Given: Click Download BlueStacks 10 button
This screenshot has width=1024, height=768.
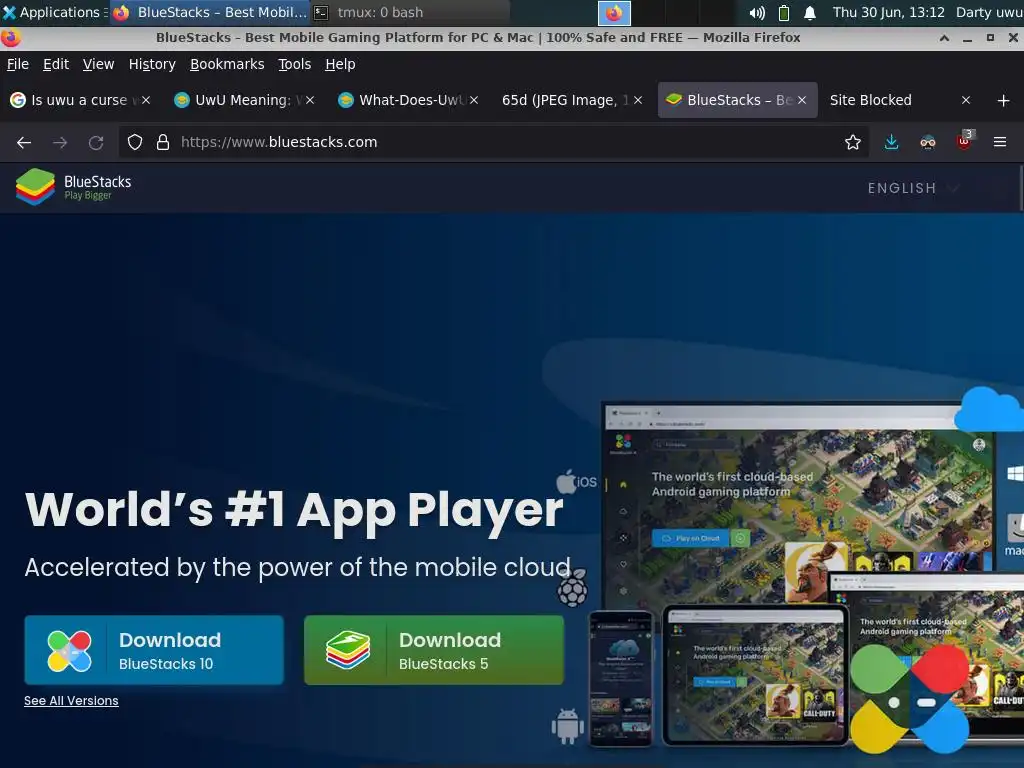Looking at the screenshot, I should click(154, 650).
